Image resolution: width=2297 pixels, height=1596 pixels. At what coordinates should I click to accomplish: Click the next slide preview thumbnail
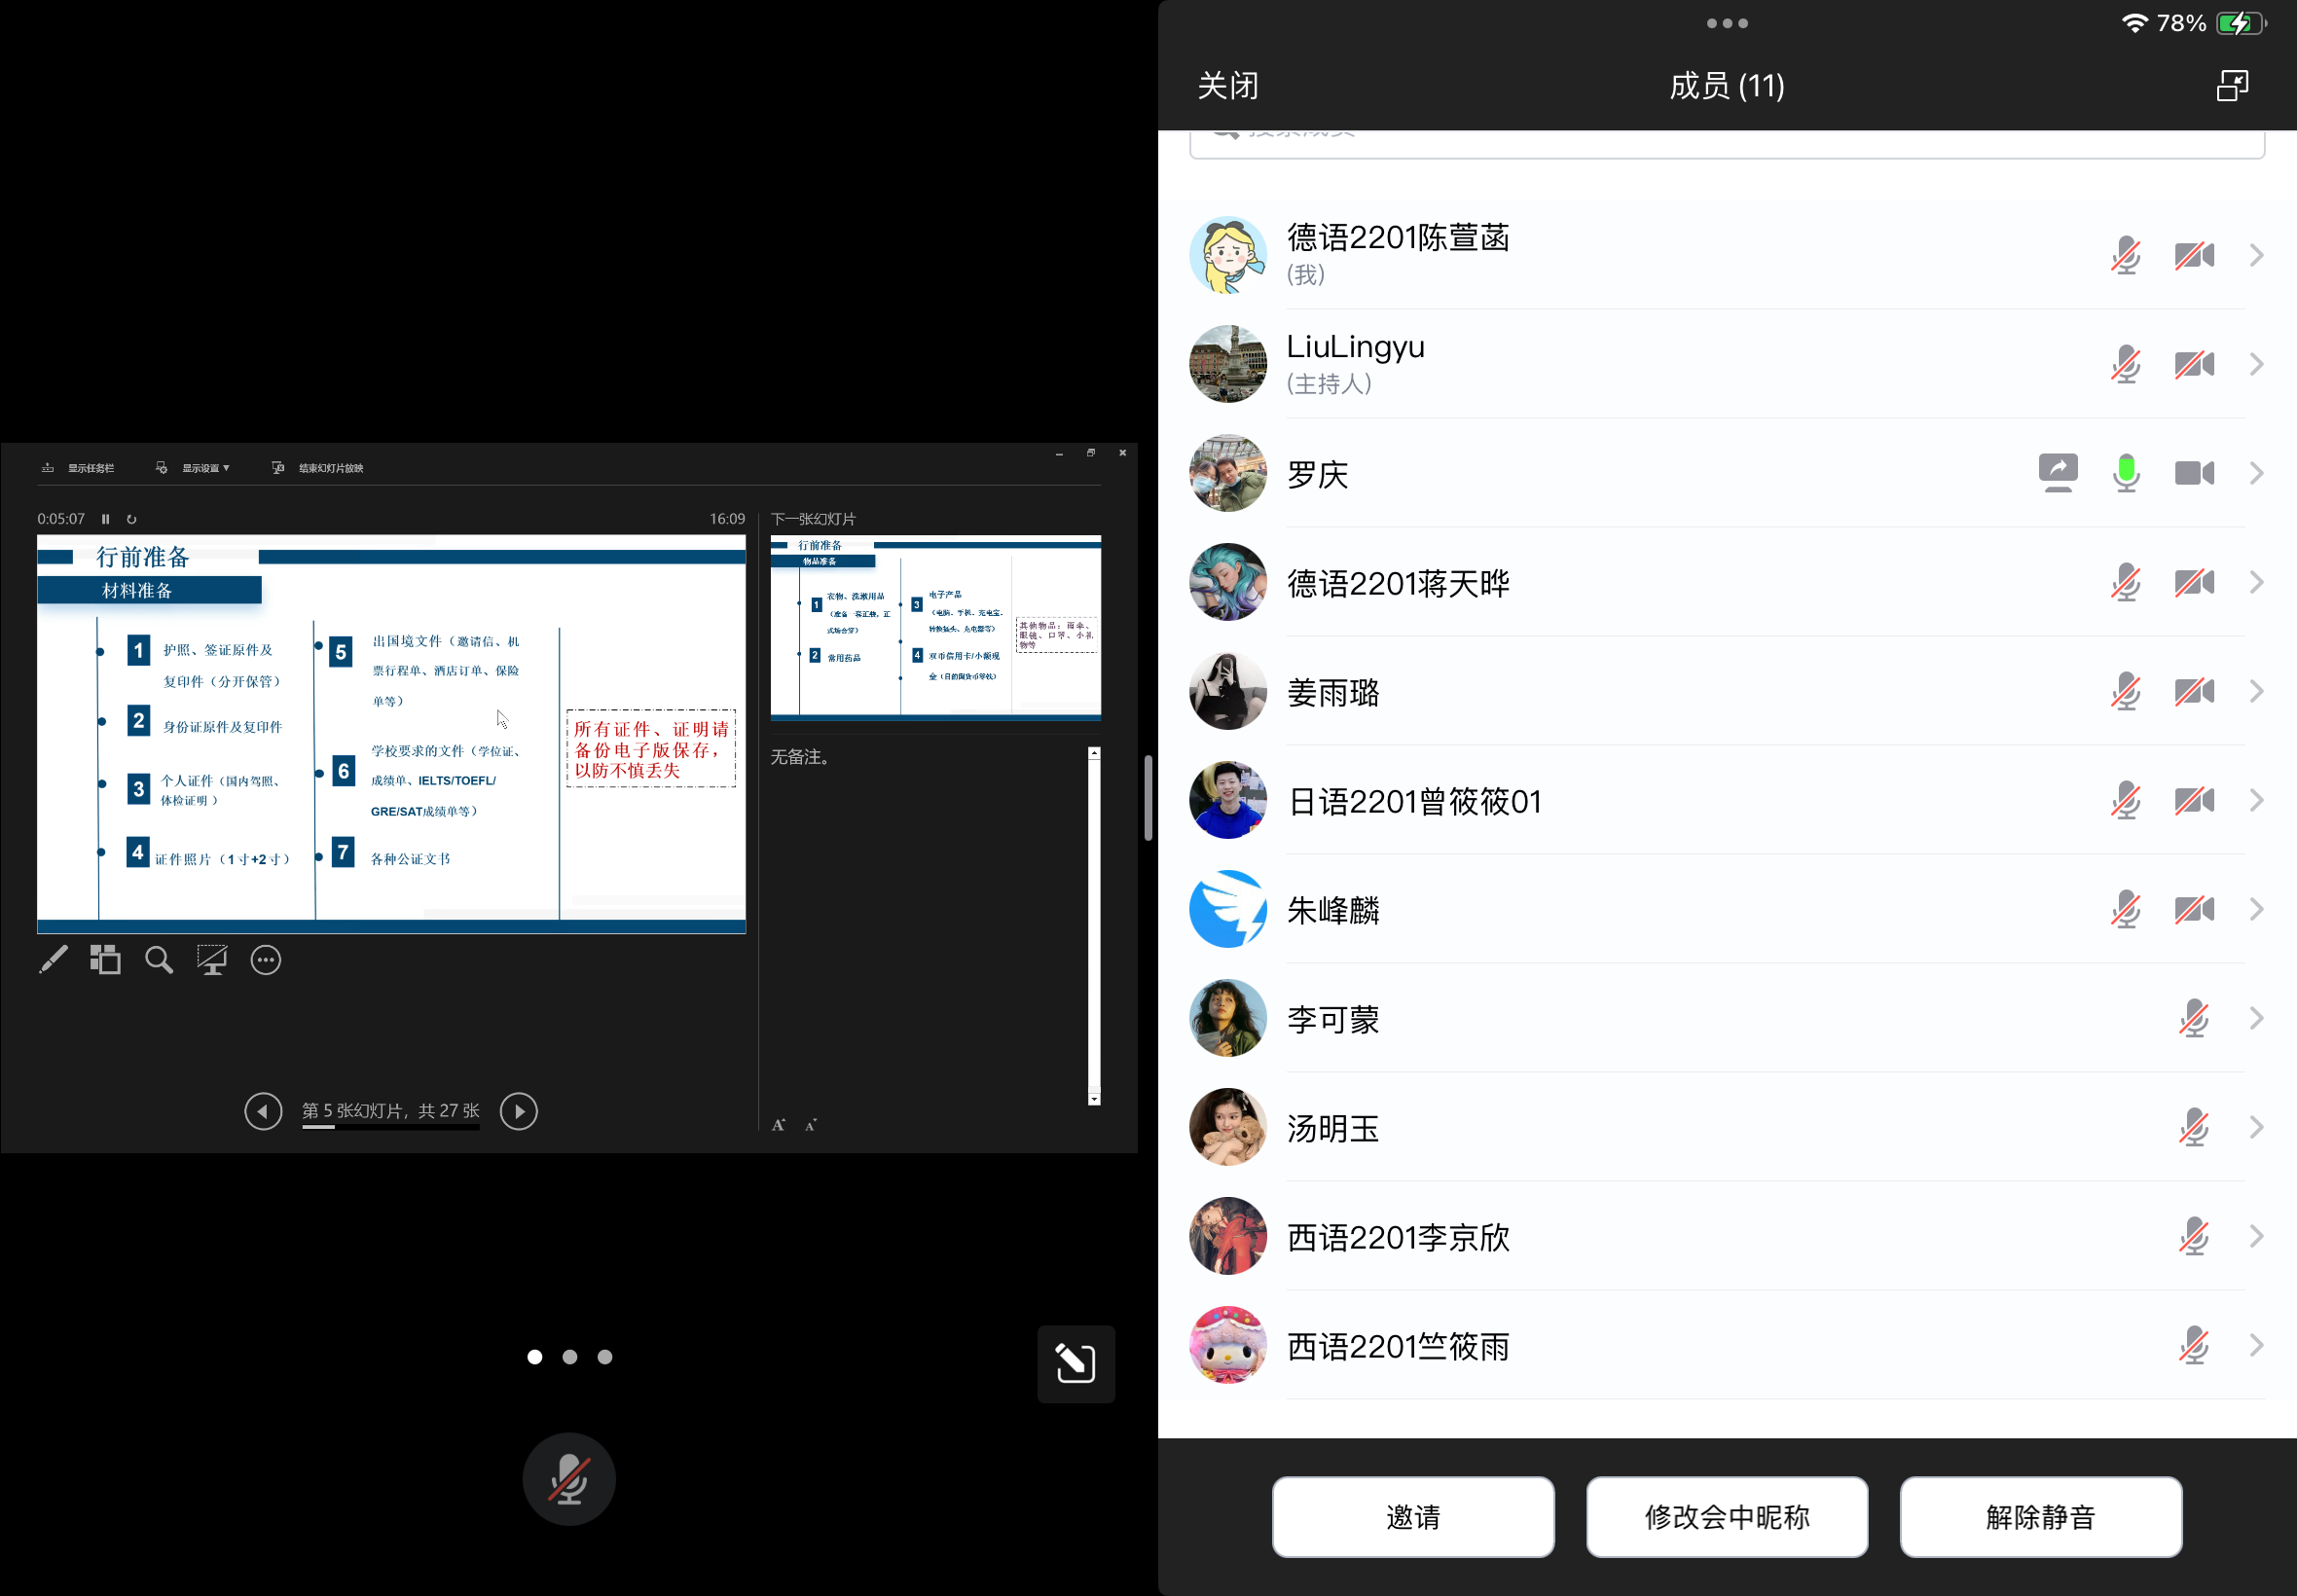(x=935, y=627)
